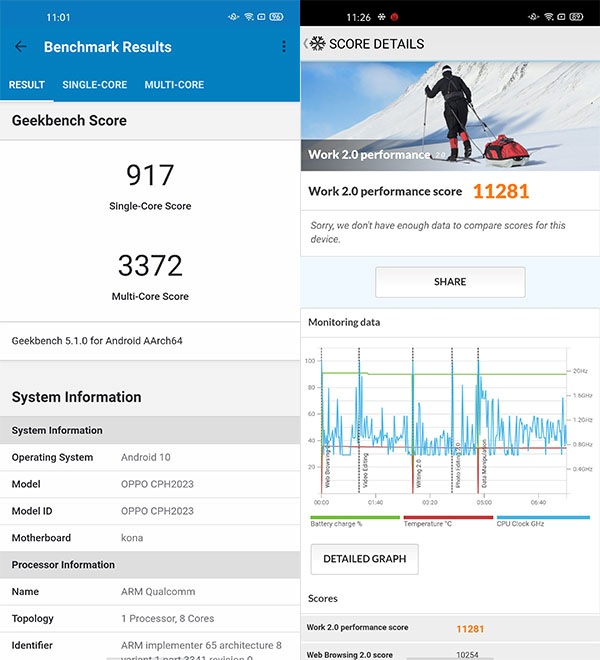
Task: Tap the Work 2.0 performance banner image
Action: (450, 116)
